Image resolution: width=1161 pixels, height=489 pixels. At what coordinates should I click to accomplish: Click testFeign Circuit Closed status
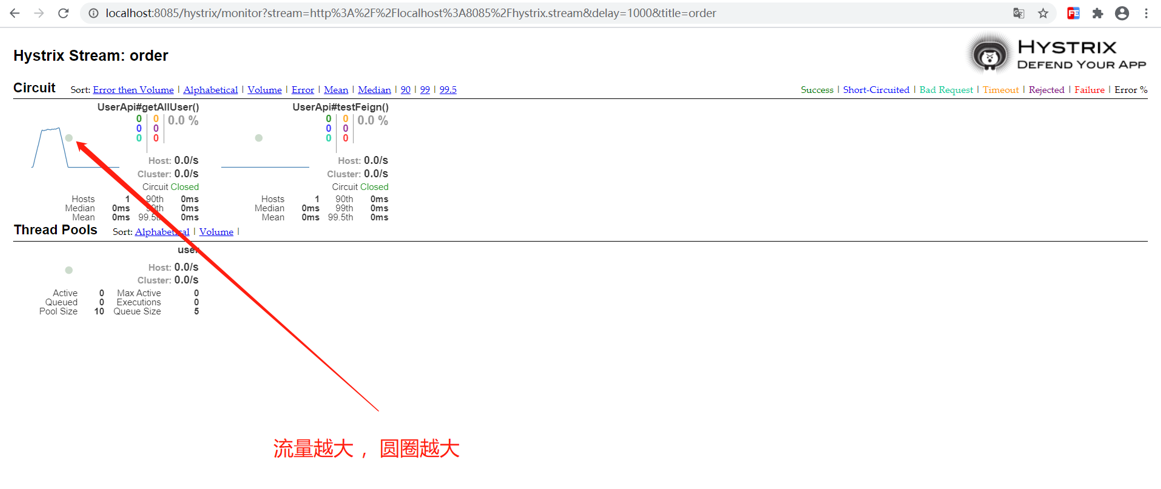[360, 187]
